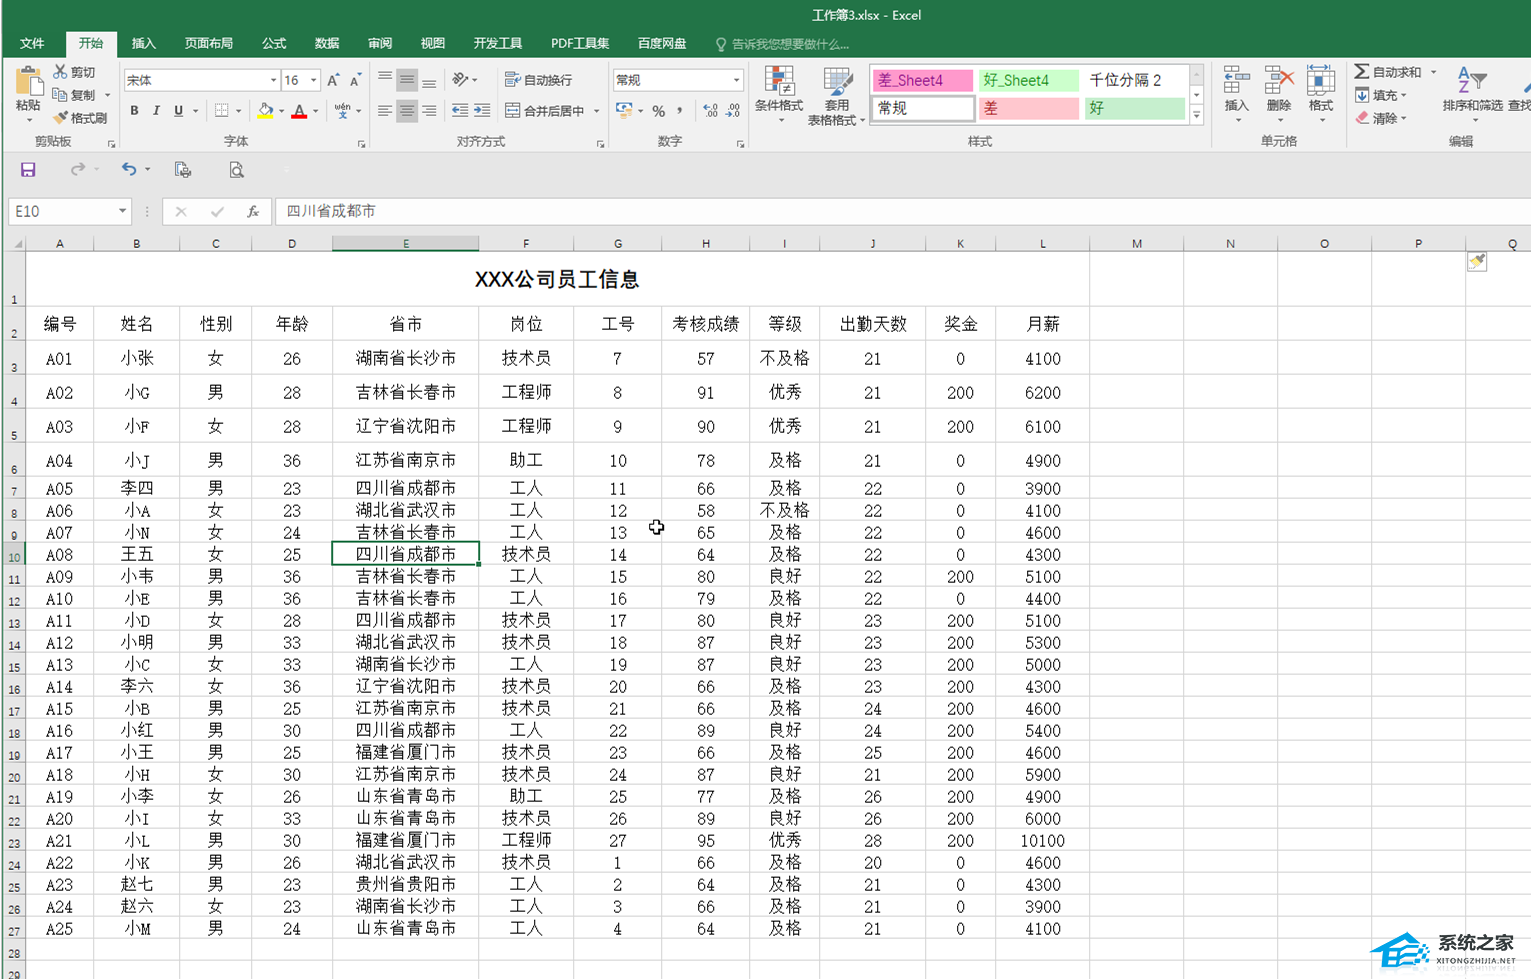Click the Print Preview magnifier icon

(236, 170)
